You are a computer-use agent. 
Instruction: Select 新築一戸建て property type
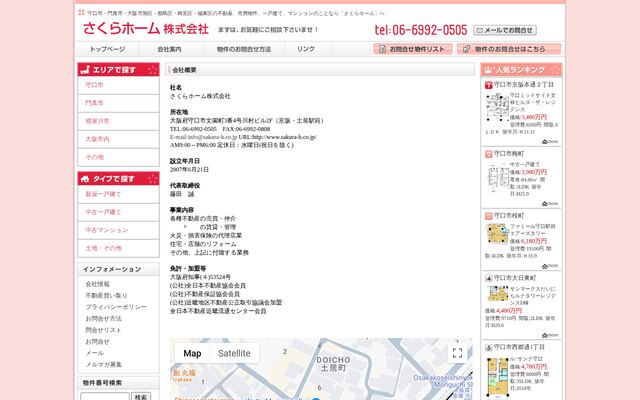[118, 194]
